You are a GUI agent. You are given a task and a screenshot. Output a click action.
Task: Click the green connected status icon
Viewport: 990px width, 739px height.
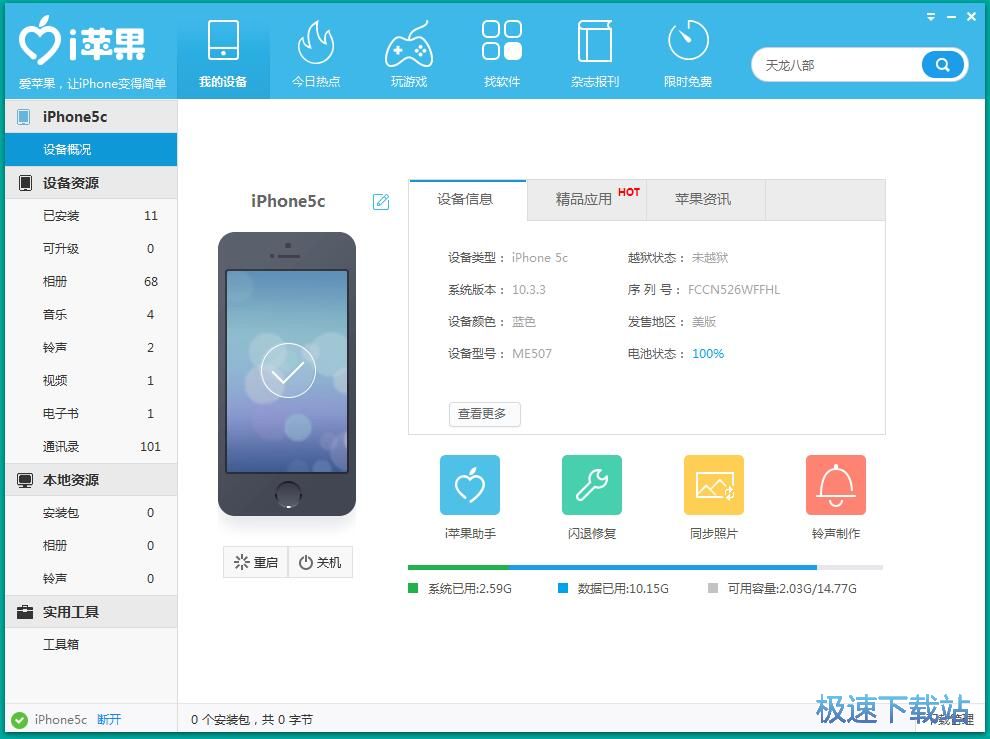click(19, 720)
